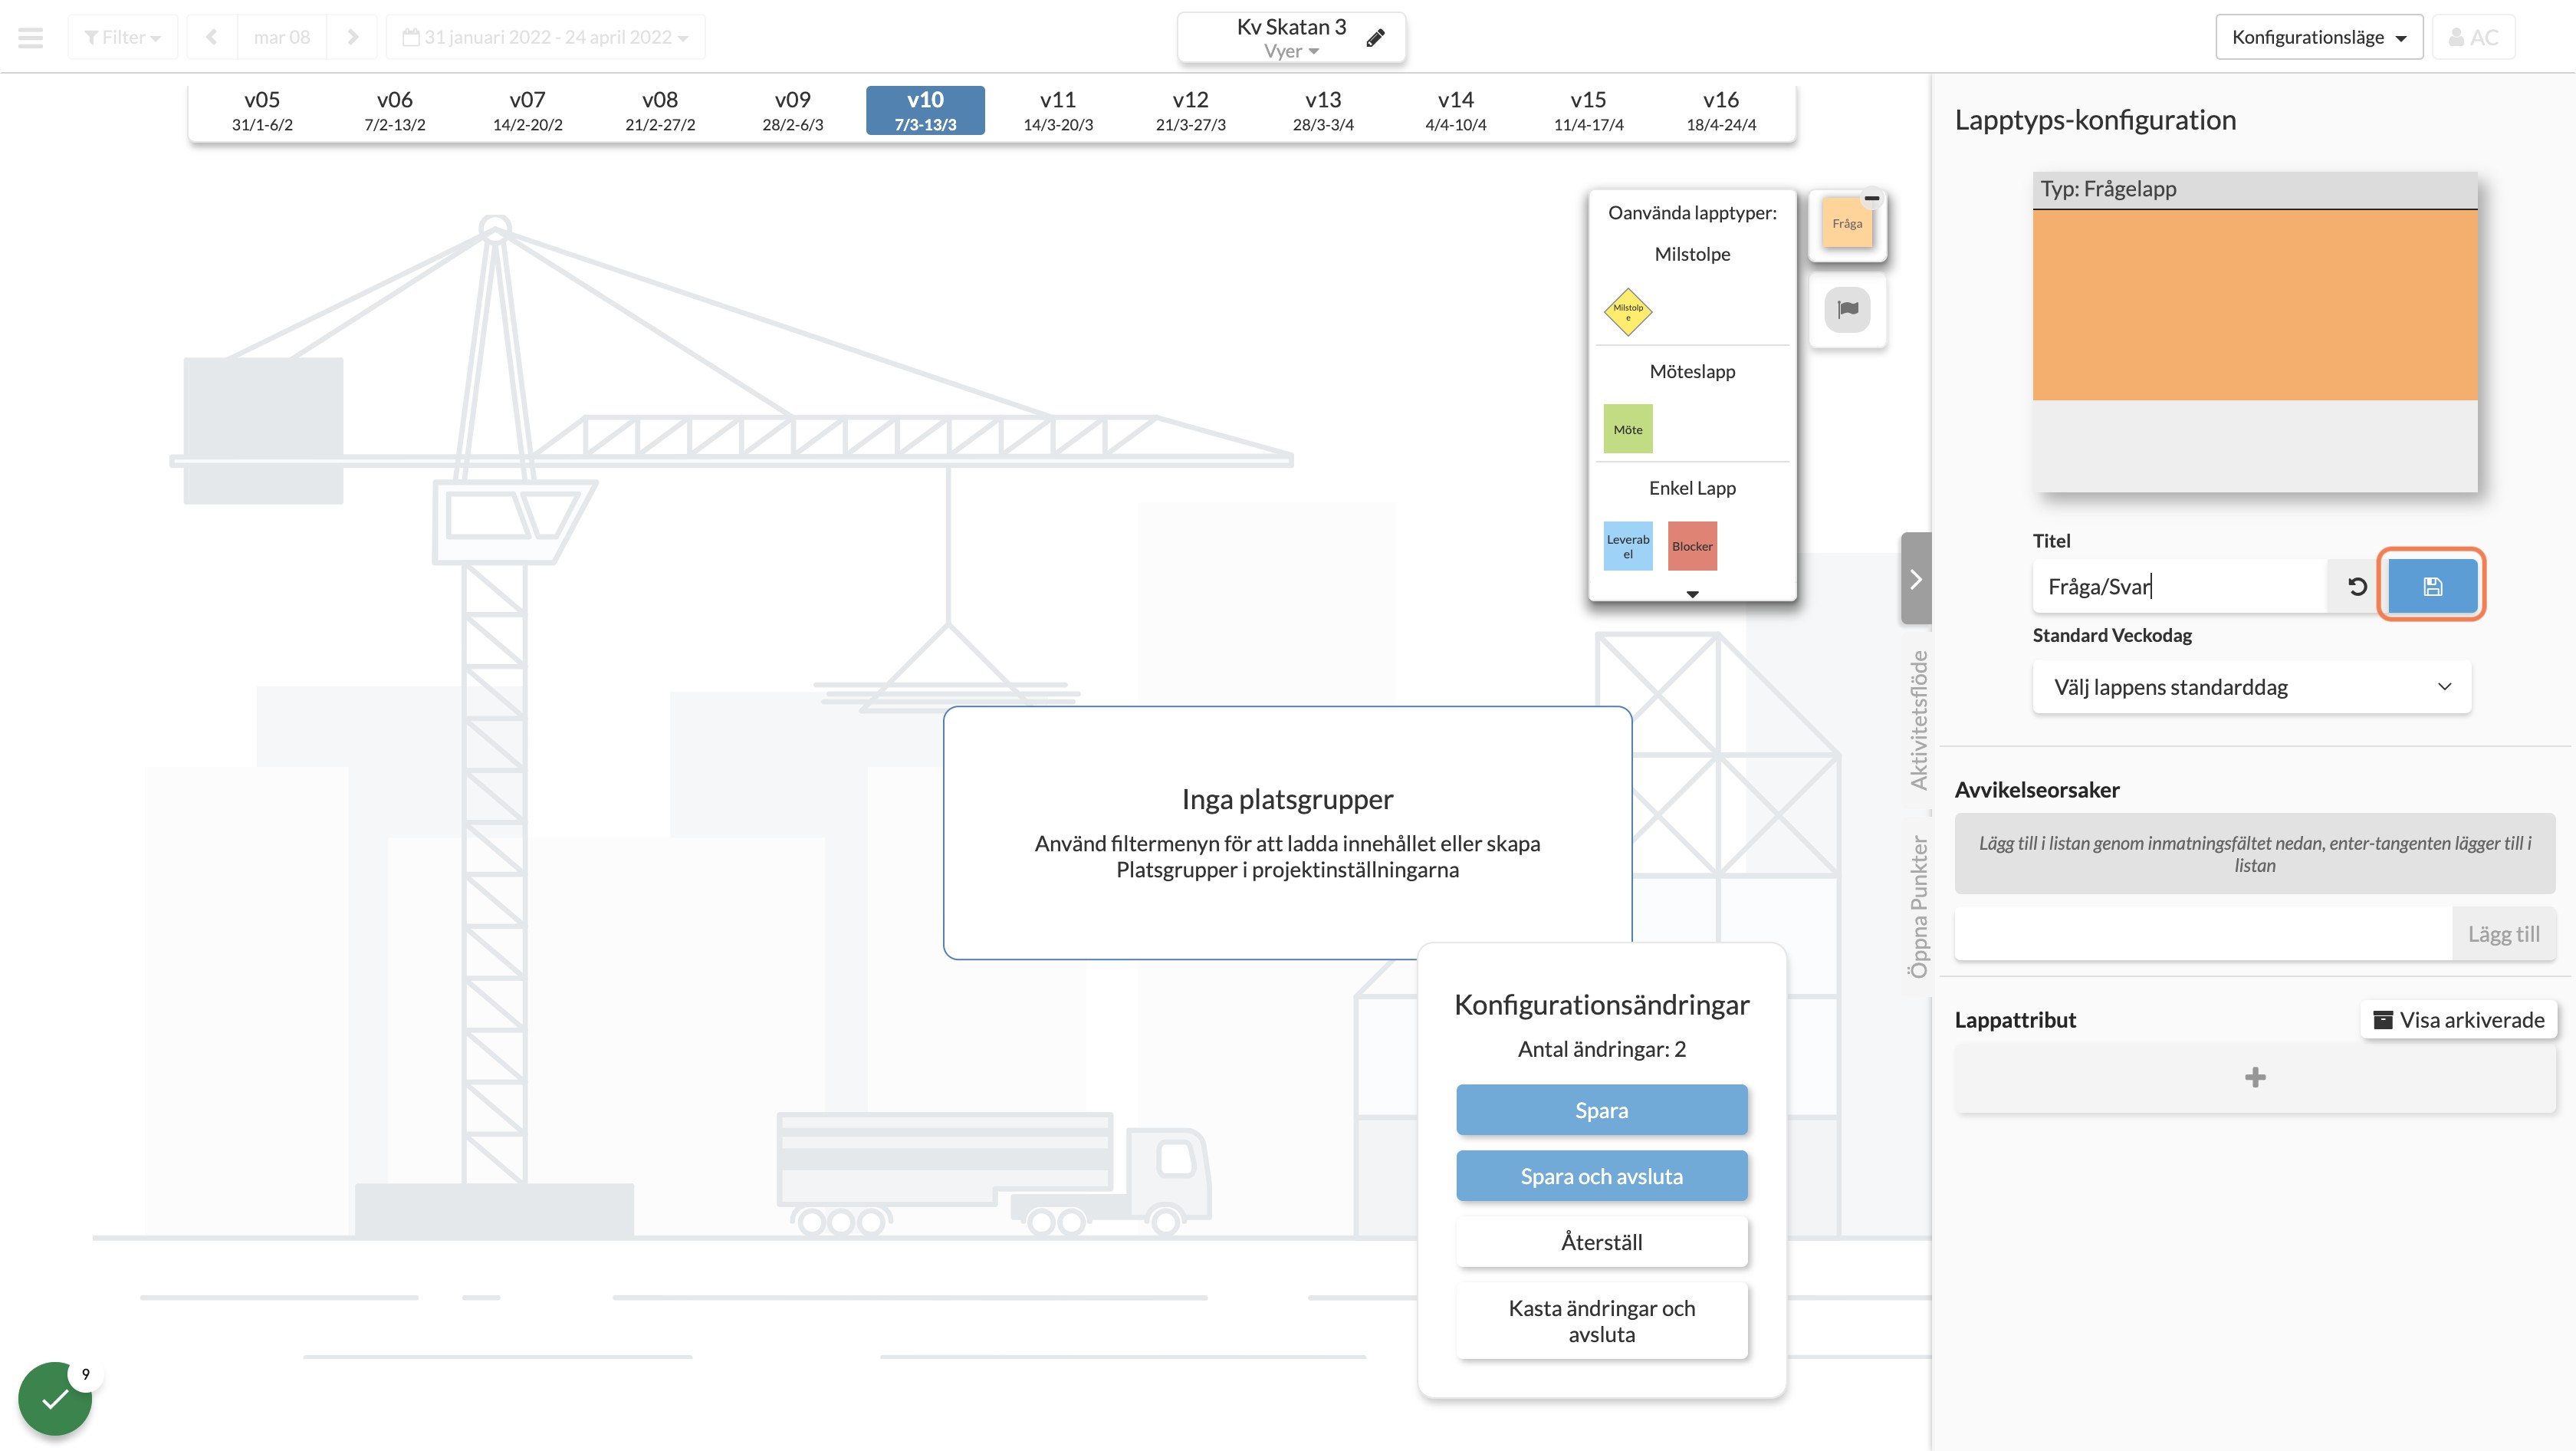
Task: Click the Spara button
Action: pyautogui.click(x=1601, y=1110)
